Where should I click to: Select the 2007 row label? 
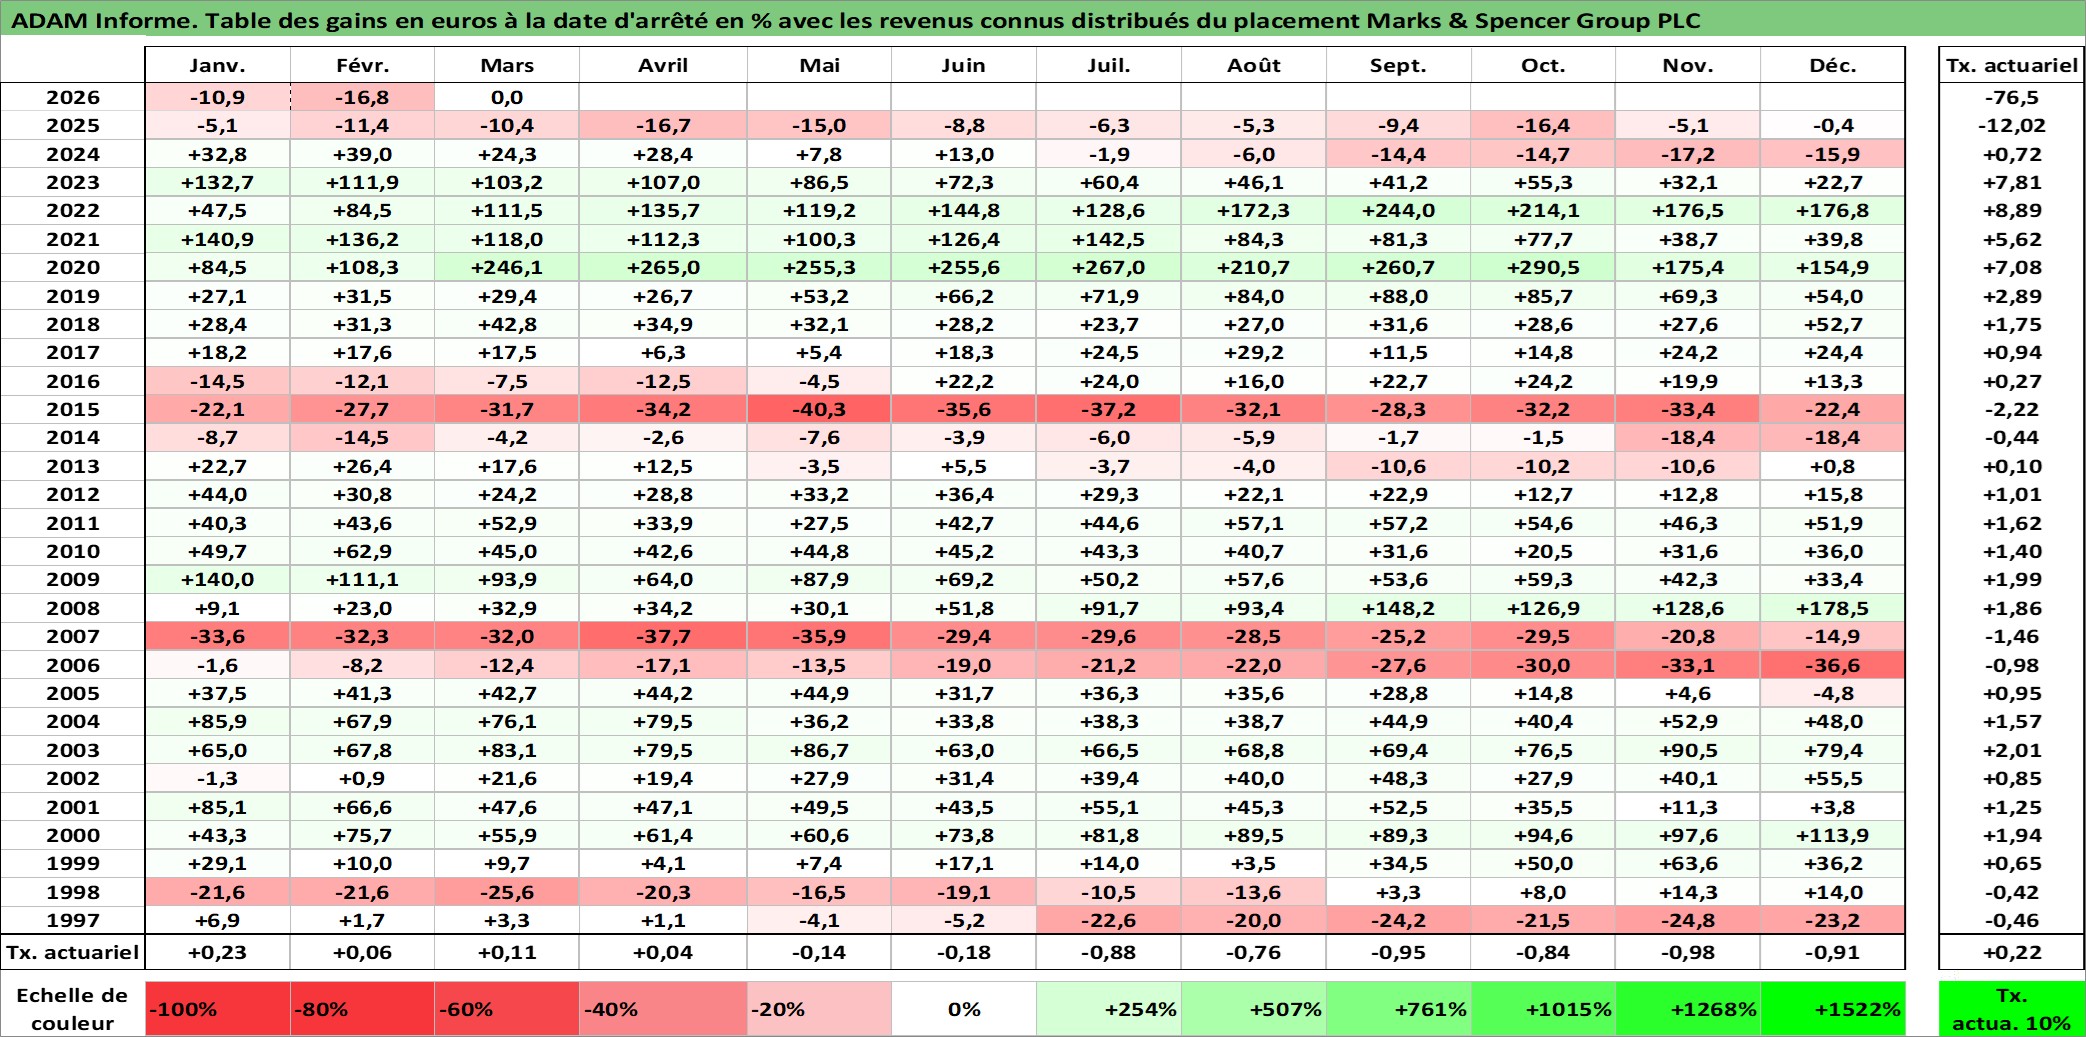pyautogui.click(x=73, y=636)
